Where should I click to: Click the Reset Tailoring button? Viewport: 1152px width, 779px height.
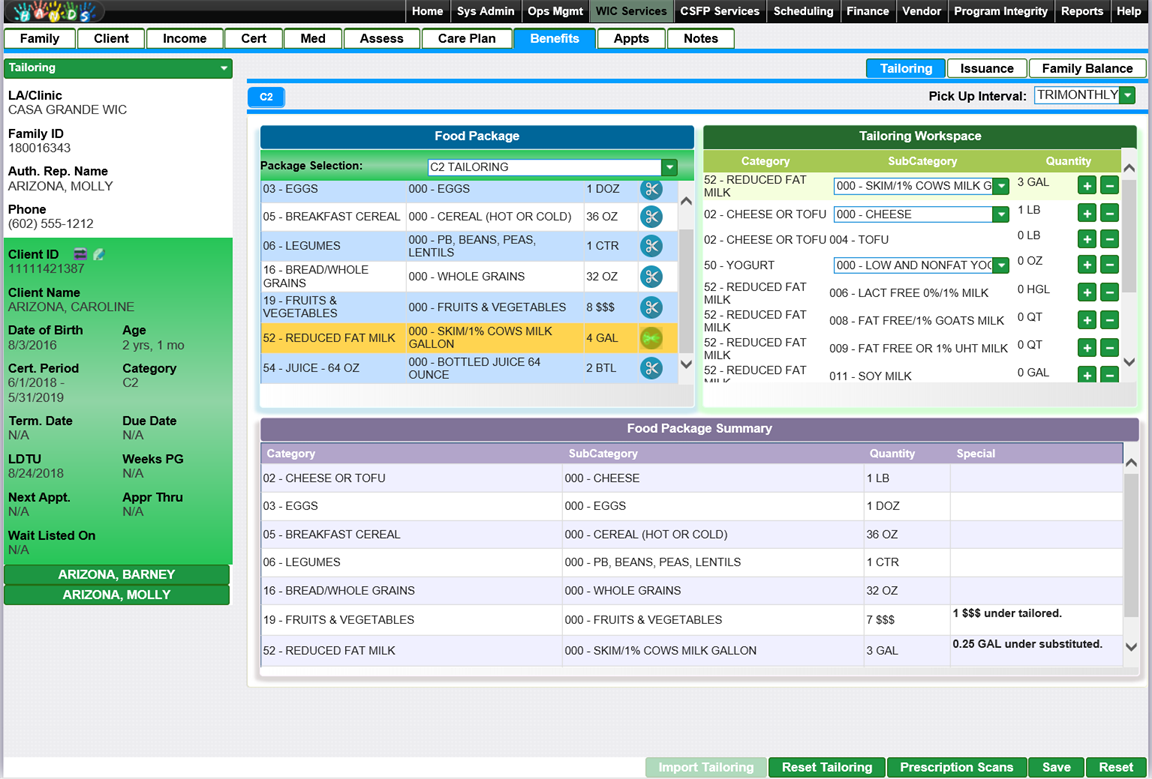(826, 767)
